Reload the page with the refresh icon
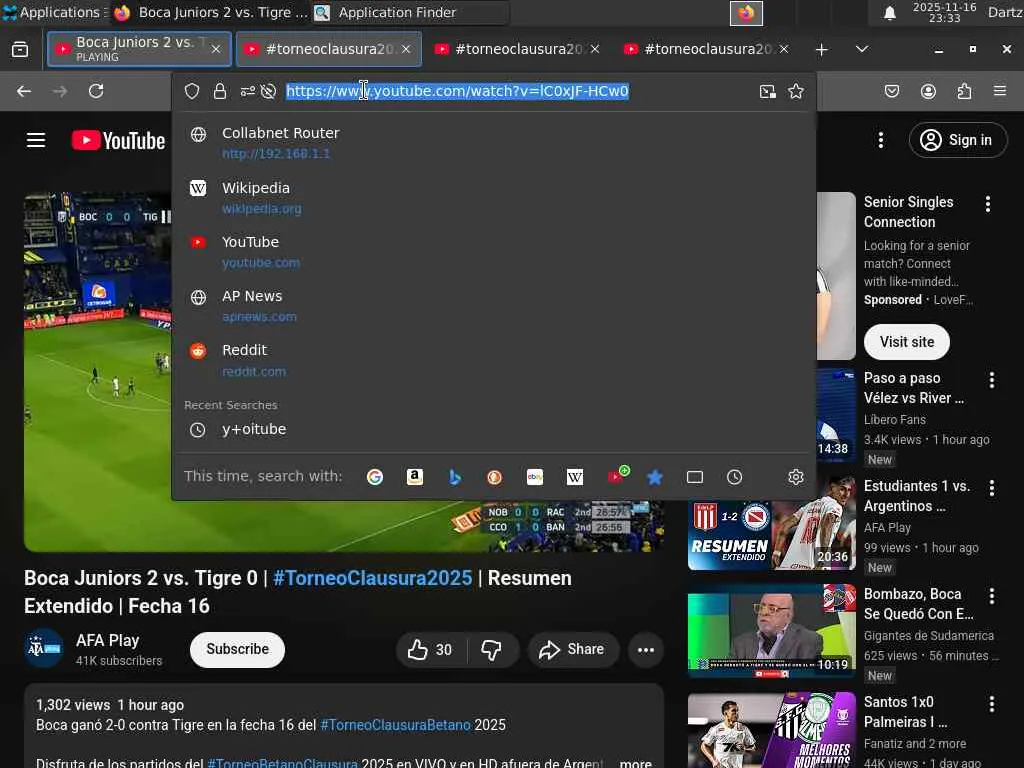Viewport: 1024px width, 768px height. (96, 91)
